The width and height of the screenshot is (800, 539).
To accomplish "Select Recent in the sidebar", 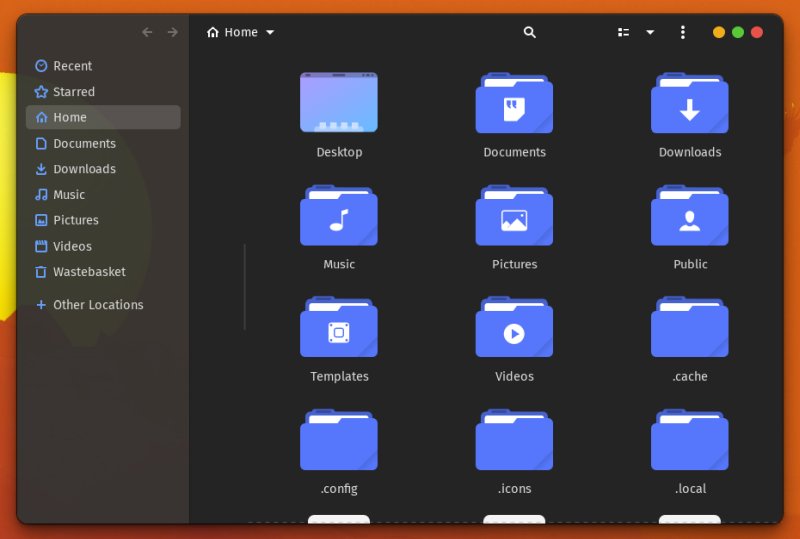I will pyautogui.click(x=72, y=66).
